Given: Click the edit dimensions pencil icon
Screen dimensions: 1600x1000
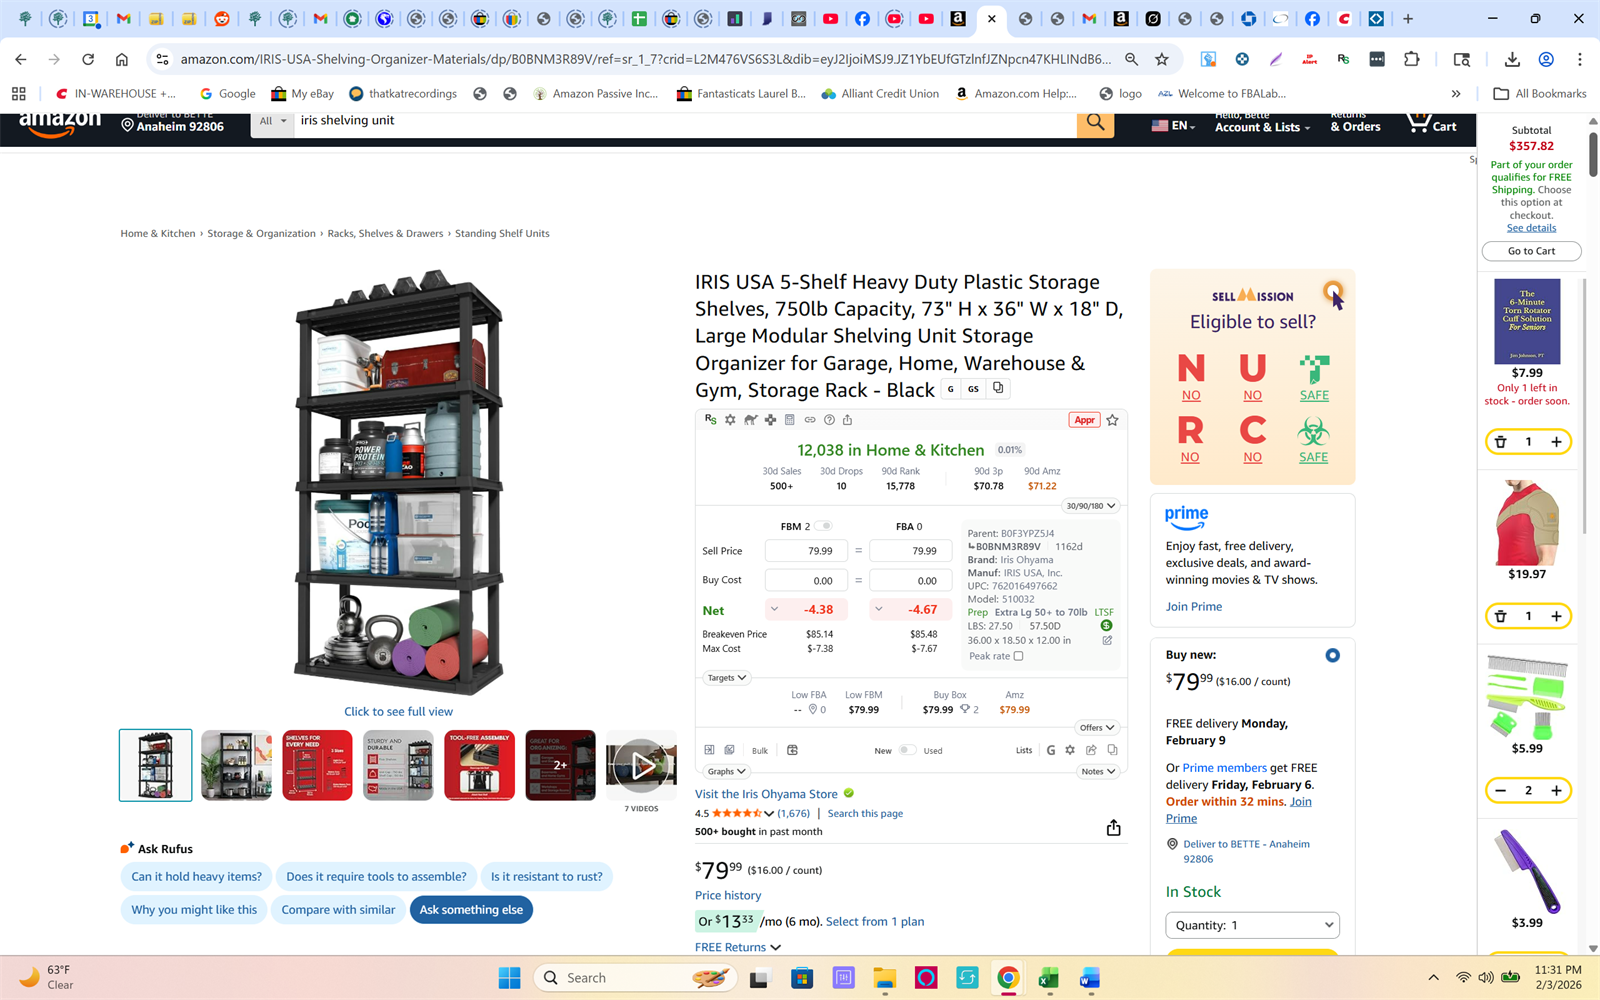Looking at the screenshot, I should (x=1107, y=641).
